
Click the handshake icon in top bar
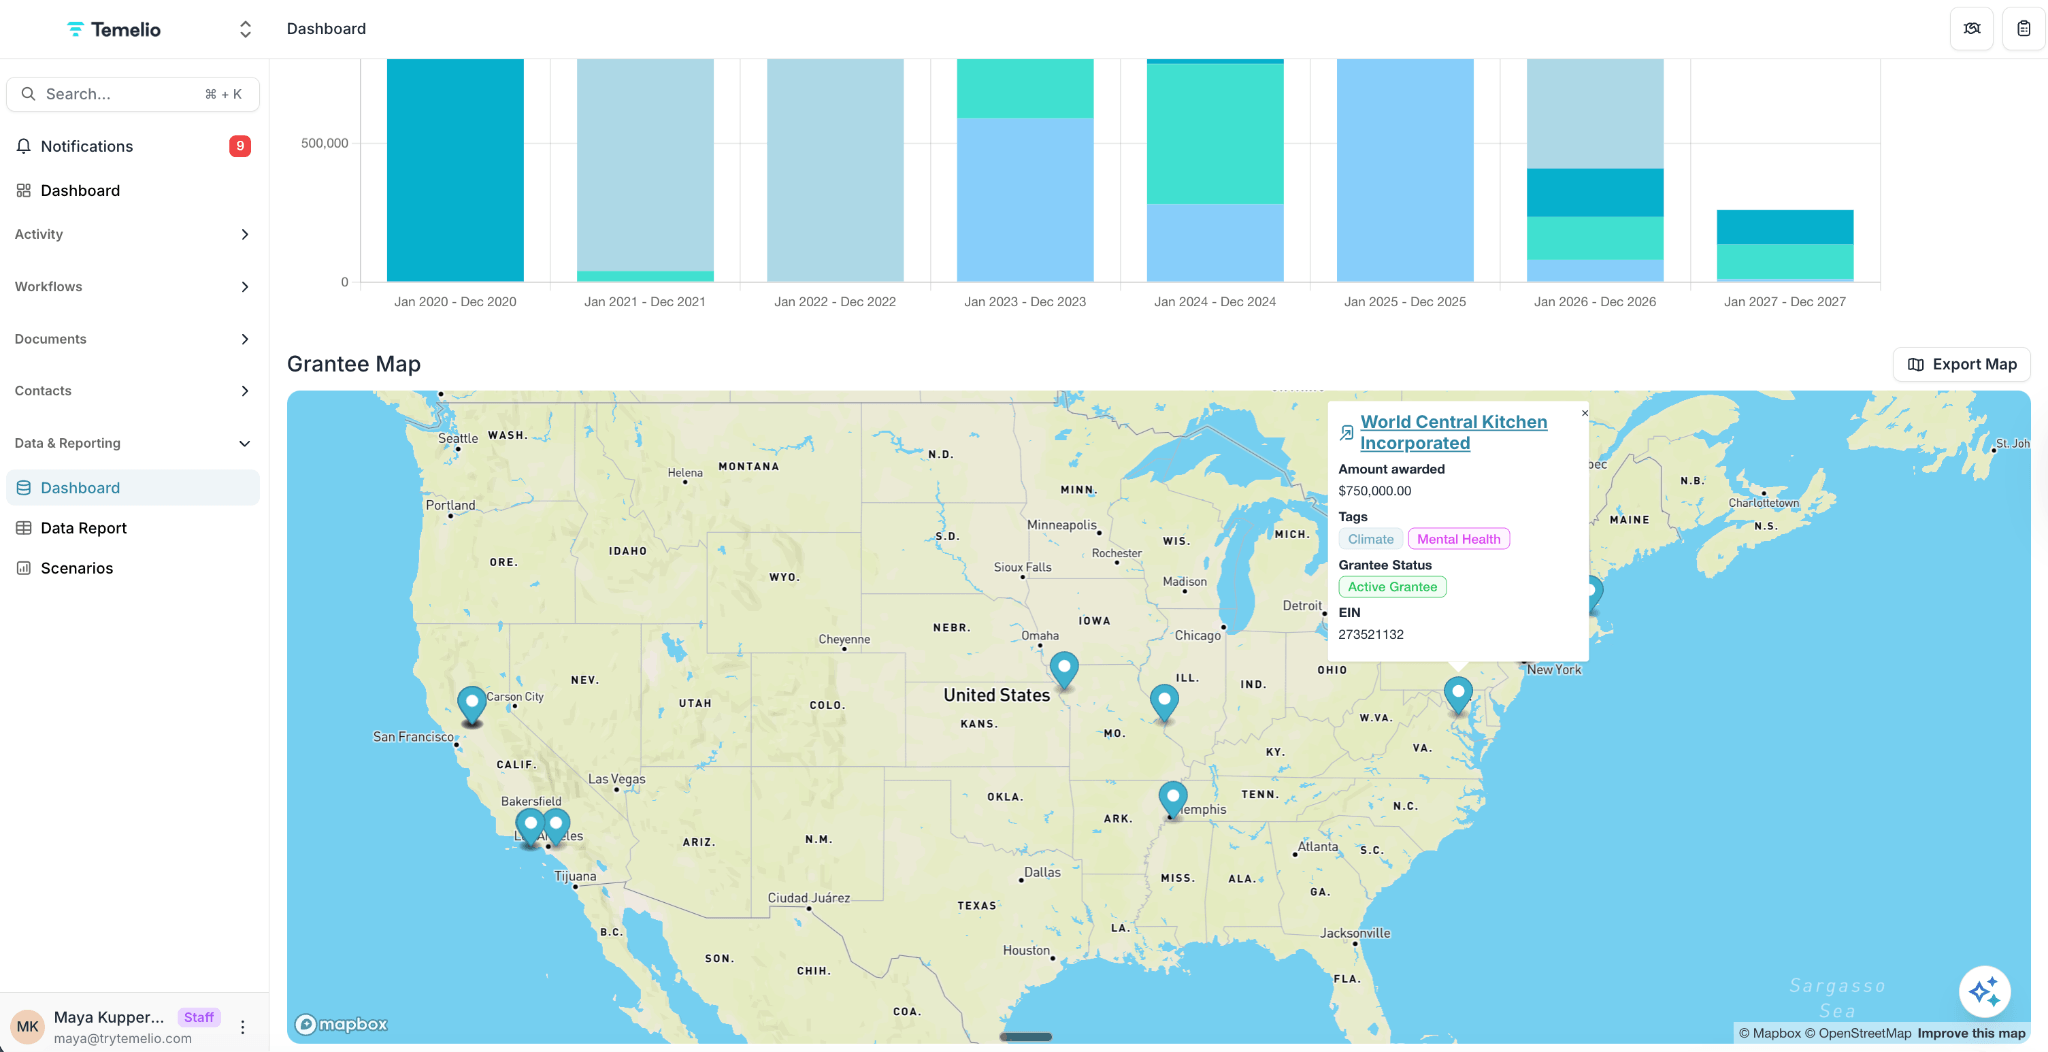coord(1972,28)
